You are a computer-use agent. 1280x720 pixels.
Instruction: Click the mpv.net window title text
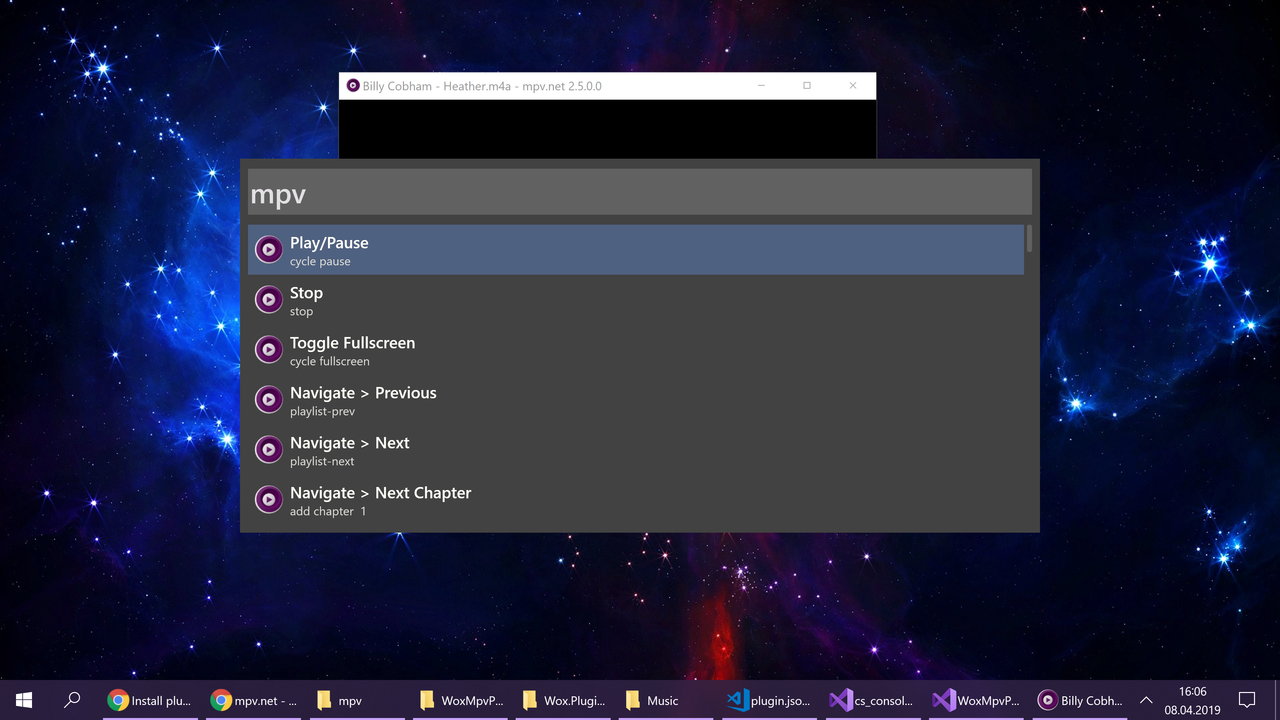(x=482, y=86)
